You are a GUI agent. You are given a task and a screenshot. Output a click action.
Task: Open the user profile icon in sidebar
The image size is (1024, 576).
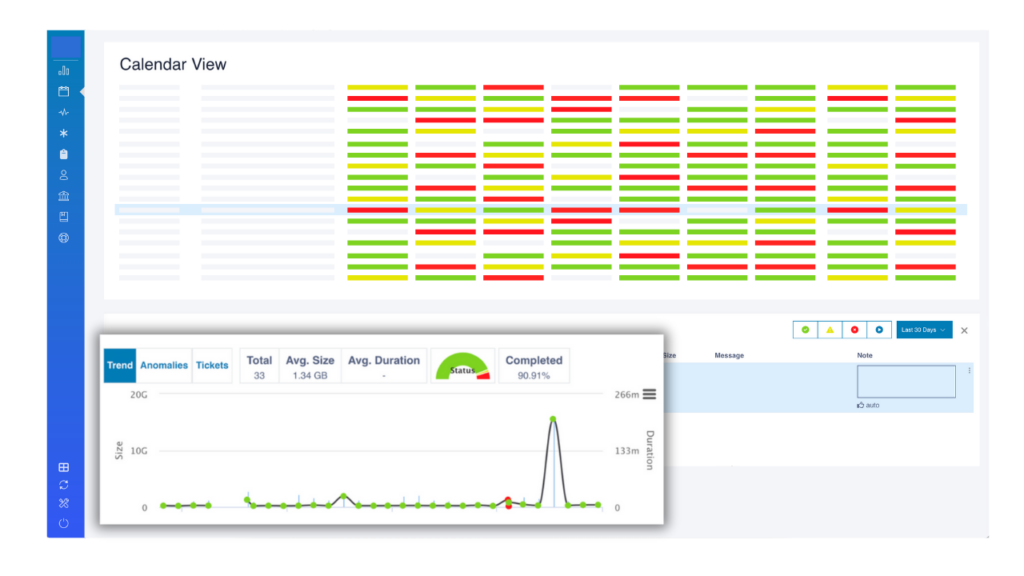tap(63, 175)
